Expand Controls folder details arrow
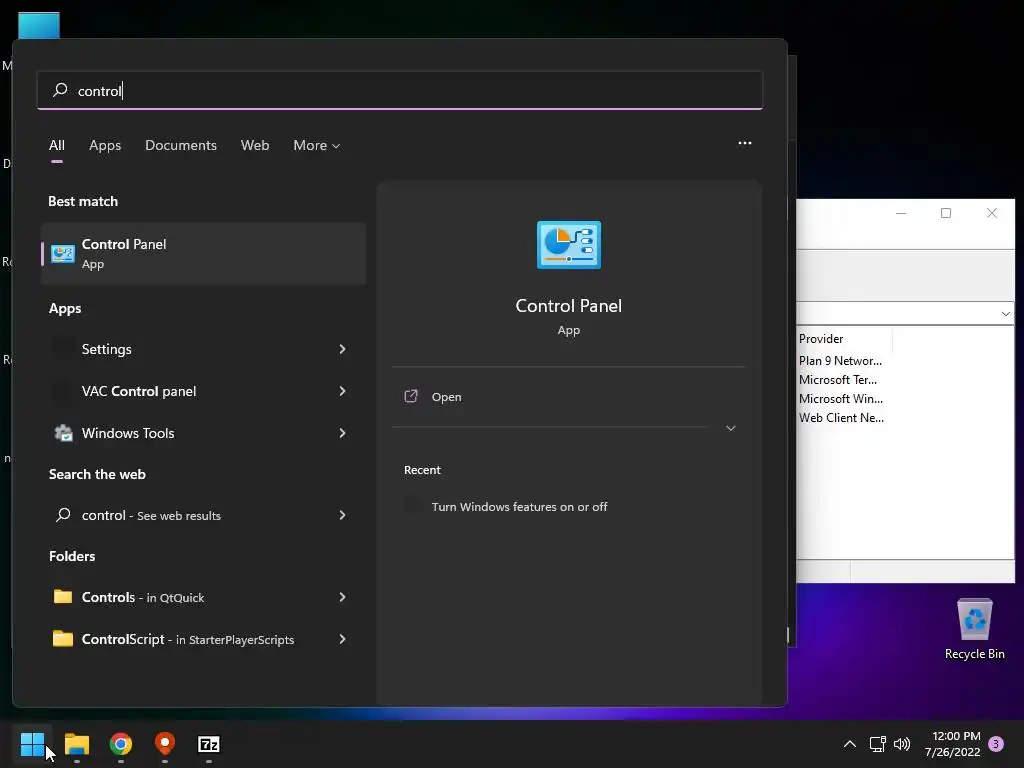Screen dimensions: 1024x768 (342, 597)
